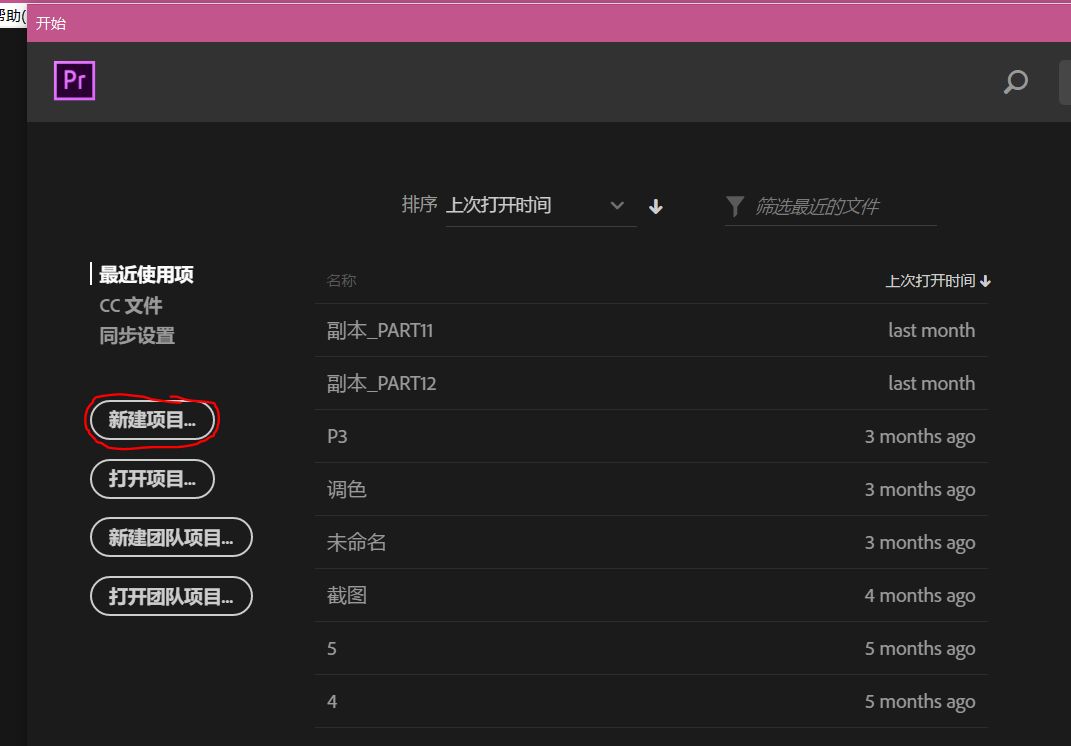Toggle sort direction arrow beside the sort dropdown

656,206
